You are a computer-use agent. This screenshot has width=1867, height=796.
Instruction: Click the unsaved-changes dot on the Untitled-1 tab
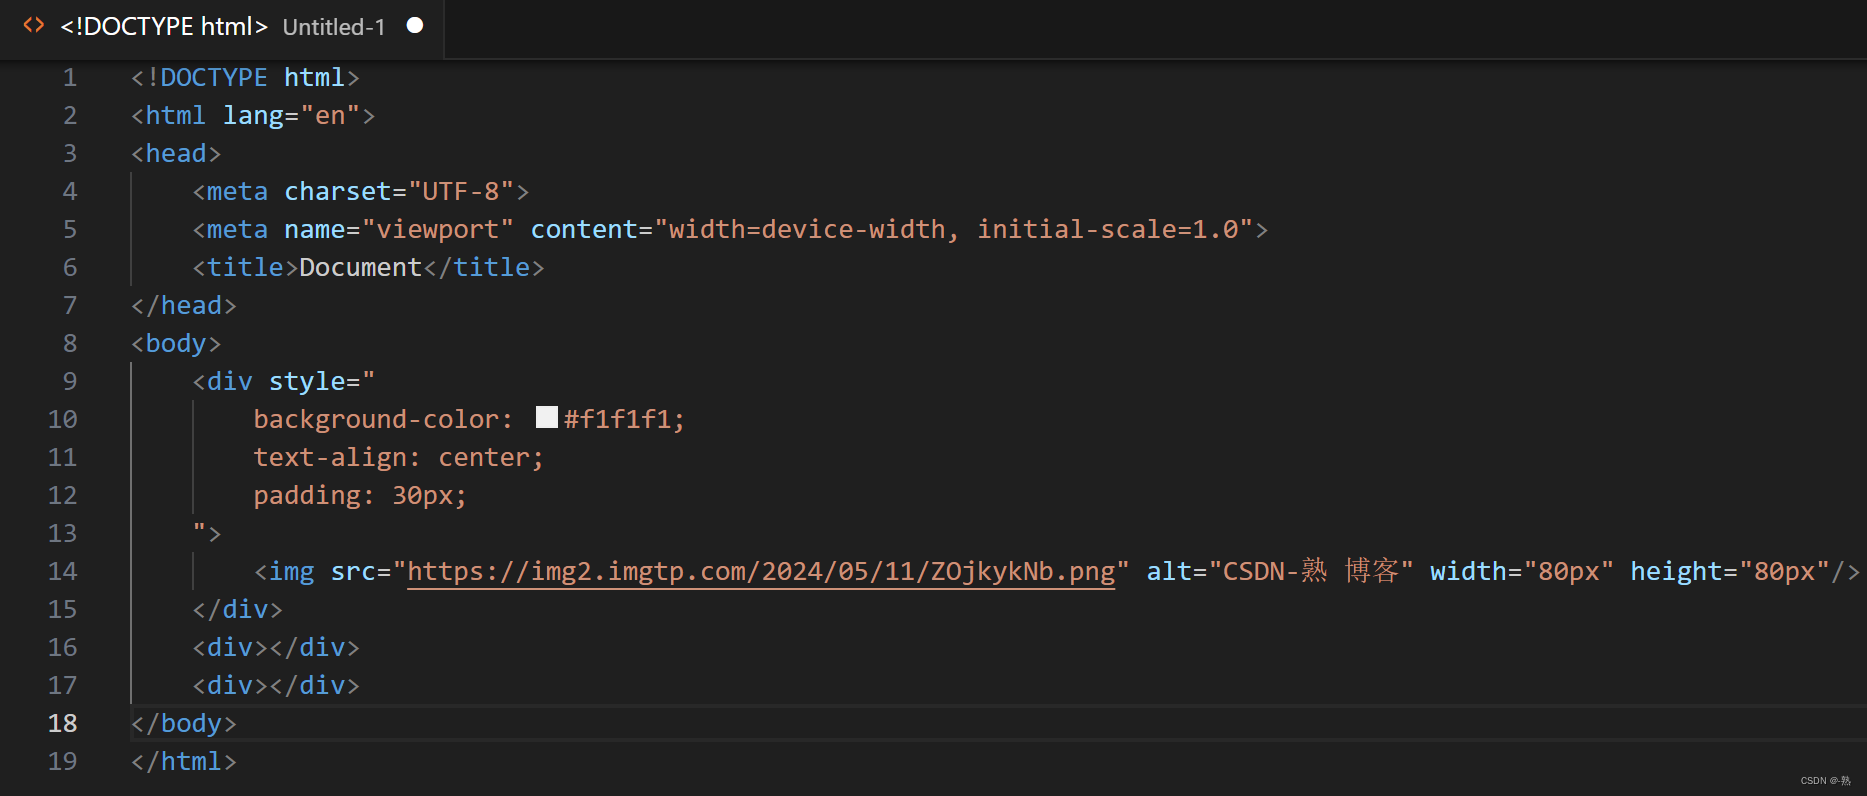coord(415,26)
